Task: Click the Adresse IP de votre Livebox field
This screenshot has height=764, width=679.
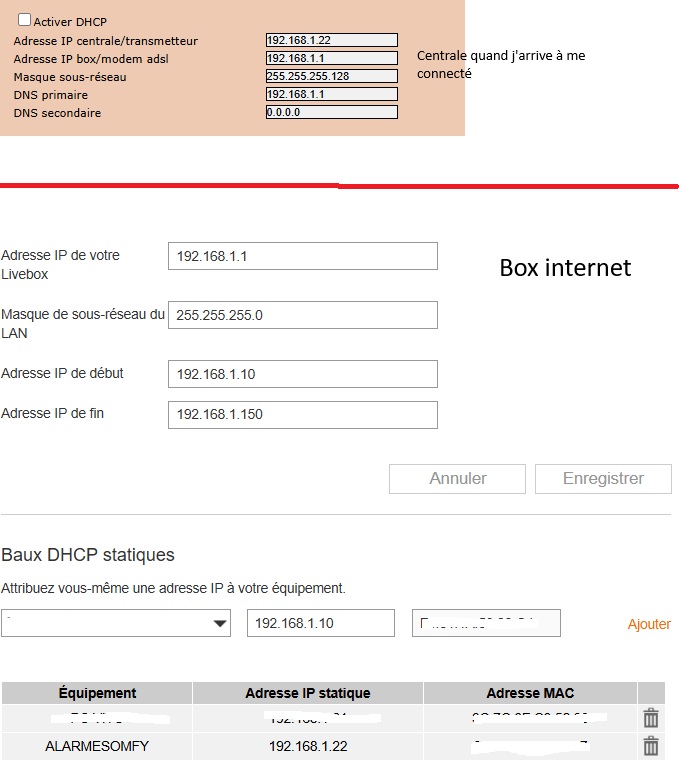Action: pyautogui.click(x=303, y=256)
